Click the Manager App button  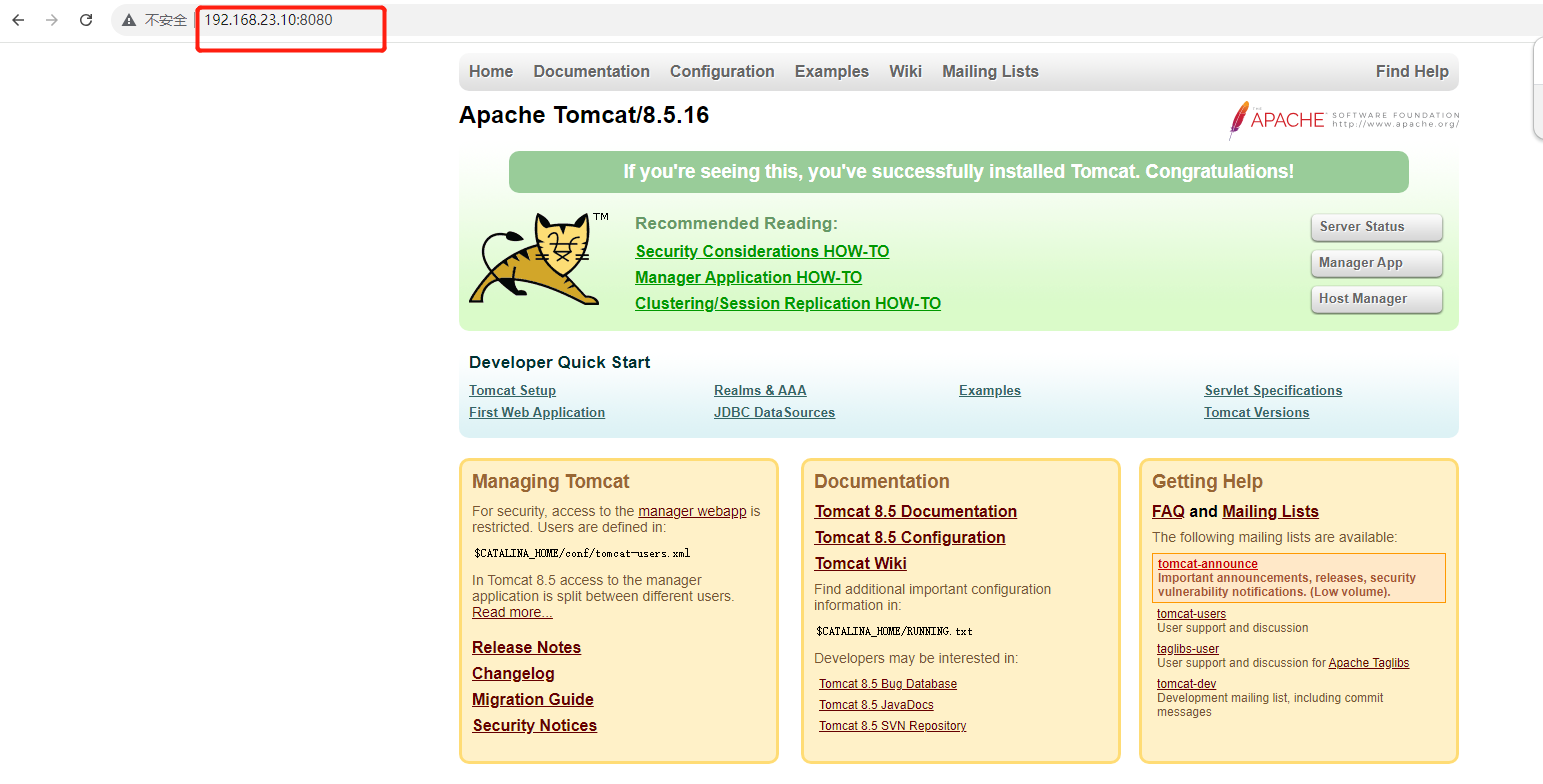click(x=1376, y=263)
